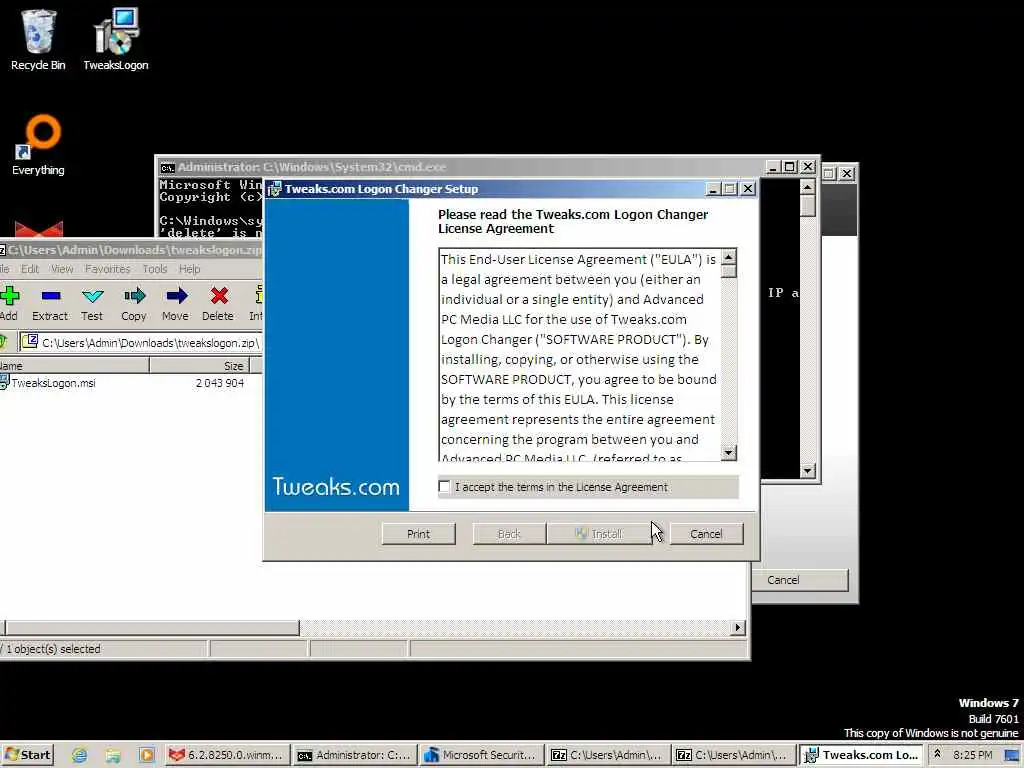1024x768 pixels.
Task: Click Cancel in the background dialog
Action: [799, 580]
